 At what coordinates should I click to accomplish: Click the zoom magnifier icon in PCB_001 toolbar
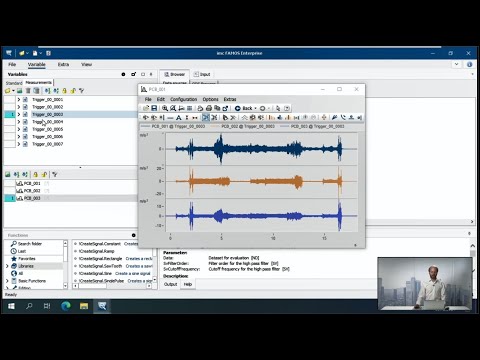[165, 108]
